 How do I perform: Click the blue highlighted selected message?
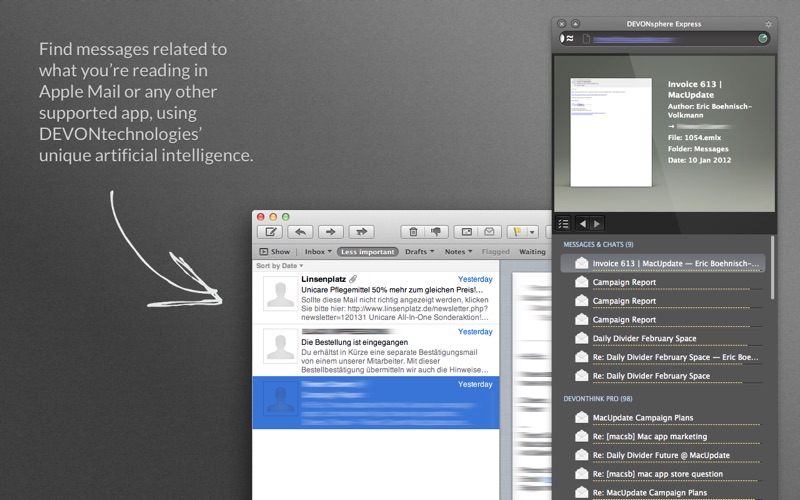pos(376,403)
